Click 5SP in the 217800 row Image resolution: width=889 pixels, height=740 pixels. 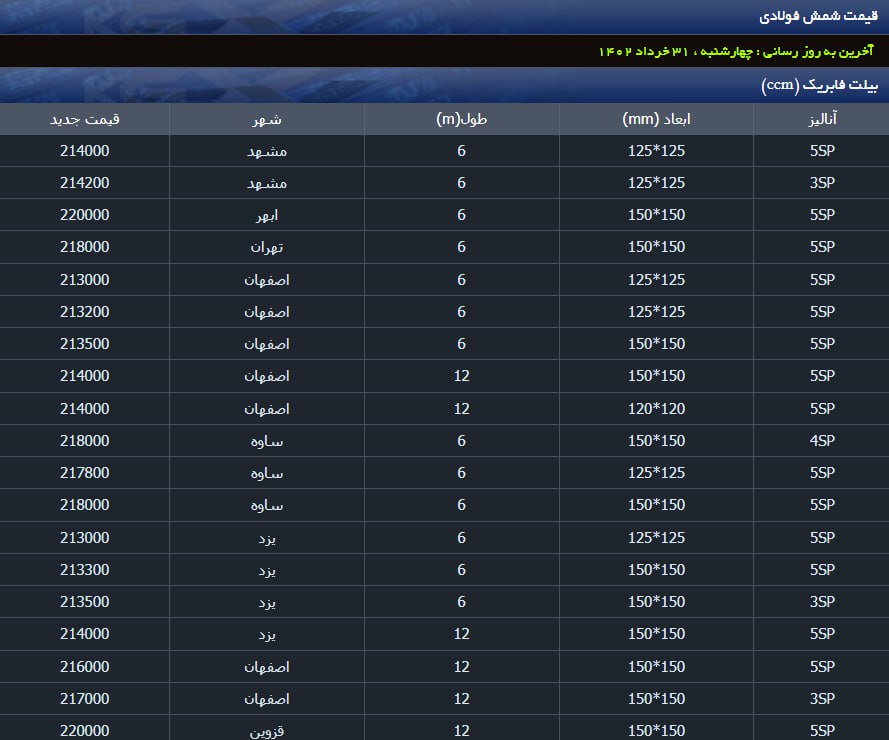(822, 472)
